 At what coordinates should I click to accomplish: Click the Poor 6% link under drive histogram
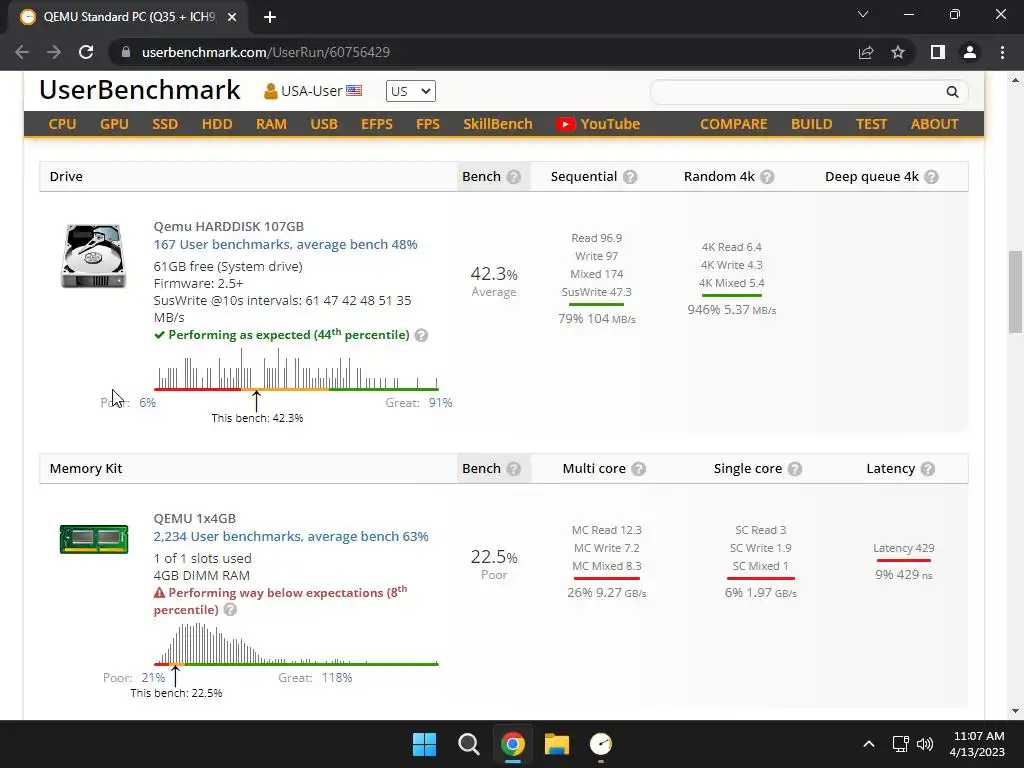(147, 403)
